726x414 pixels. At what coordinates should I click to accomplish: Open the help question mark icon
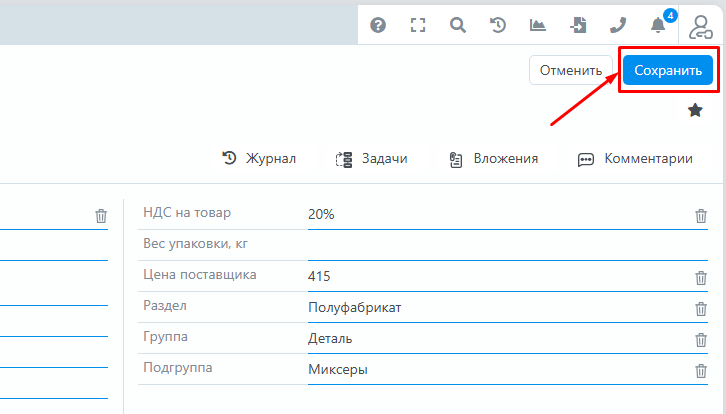point(378,26)
